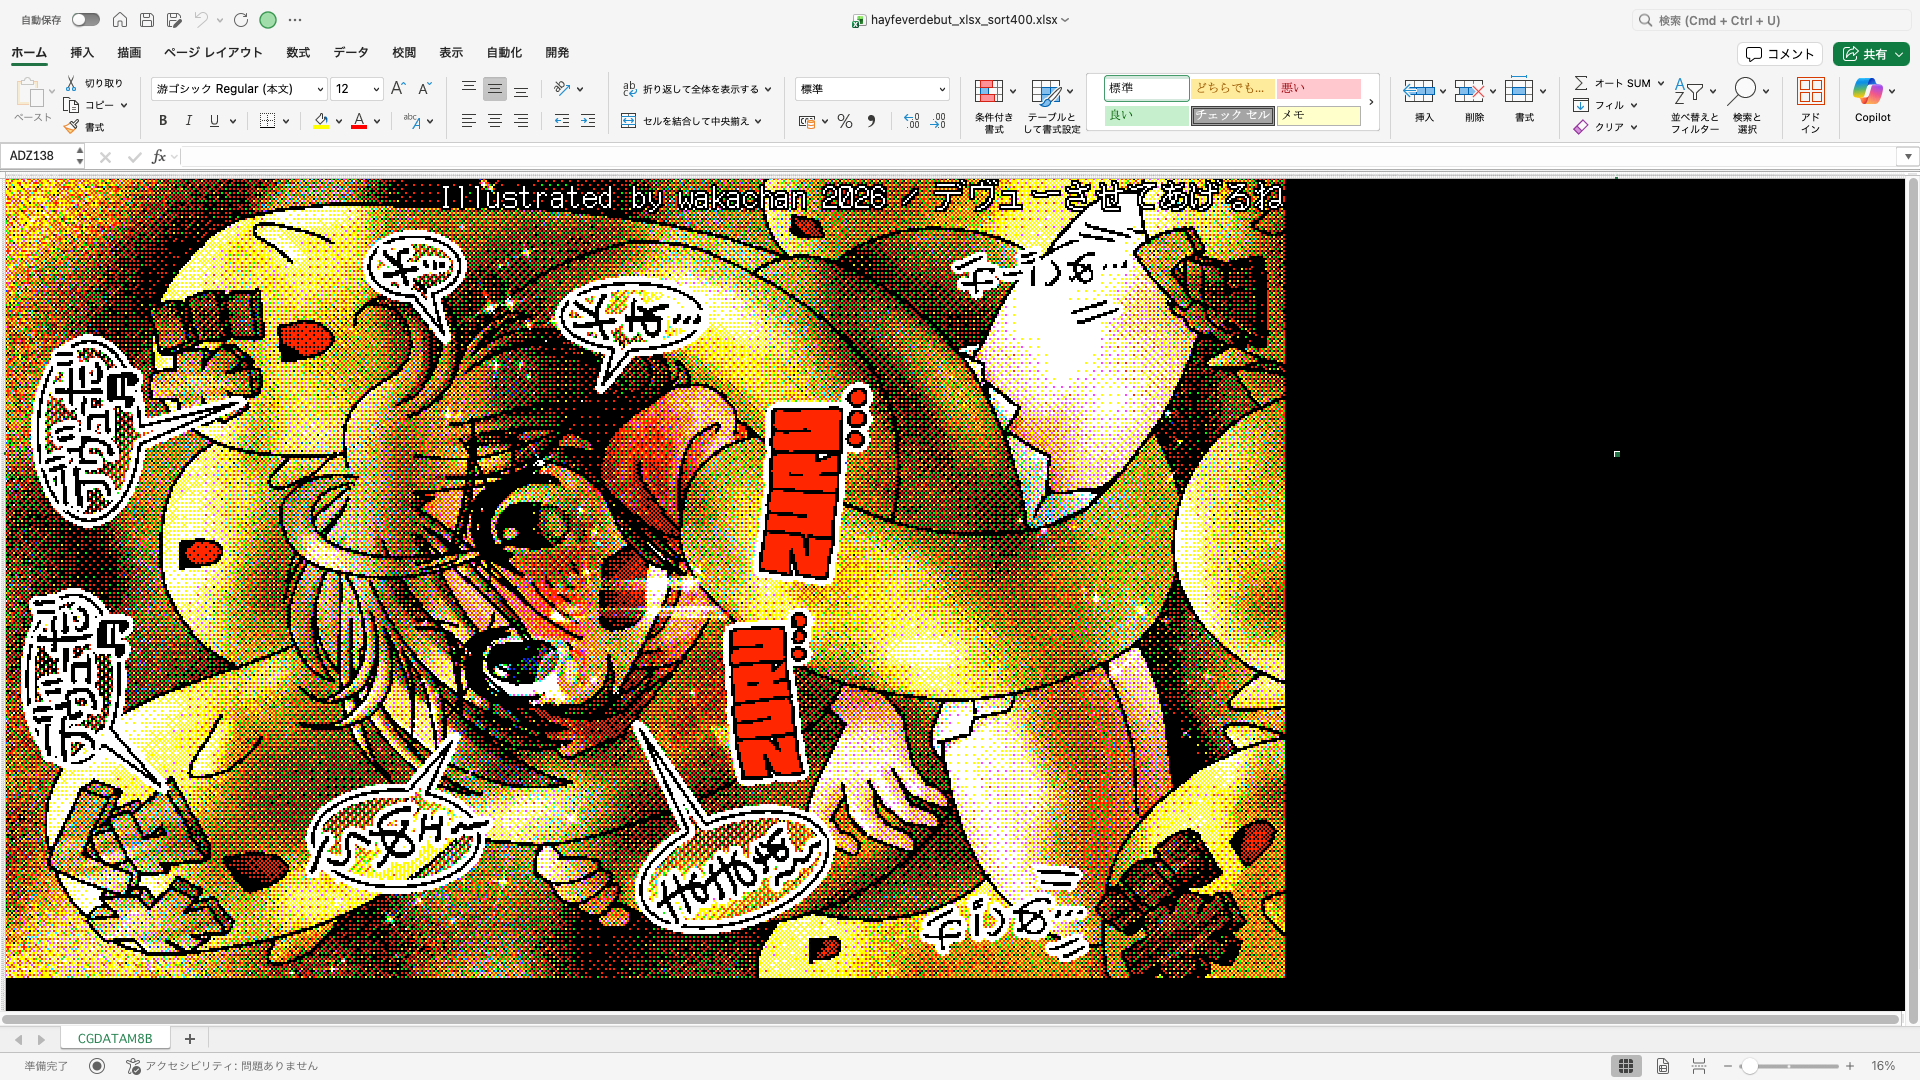The width and height of the screenshot is (1920, 1080).
Task: Switch to the 挿入 ribbon tab
Action: pos(80,53)
